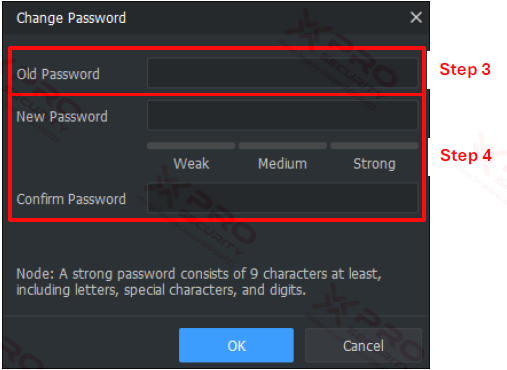The width and height of the screenshot is (507, 370).
Task: Click the Medium strength label
Action: coord(282,164)
